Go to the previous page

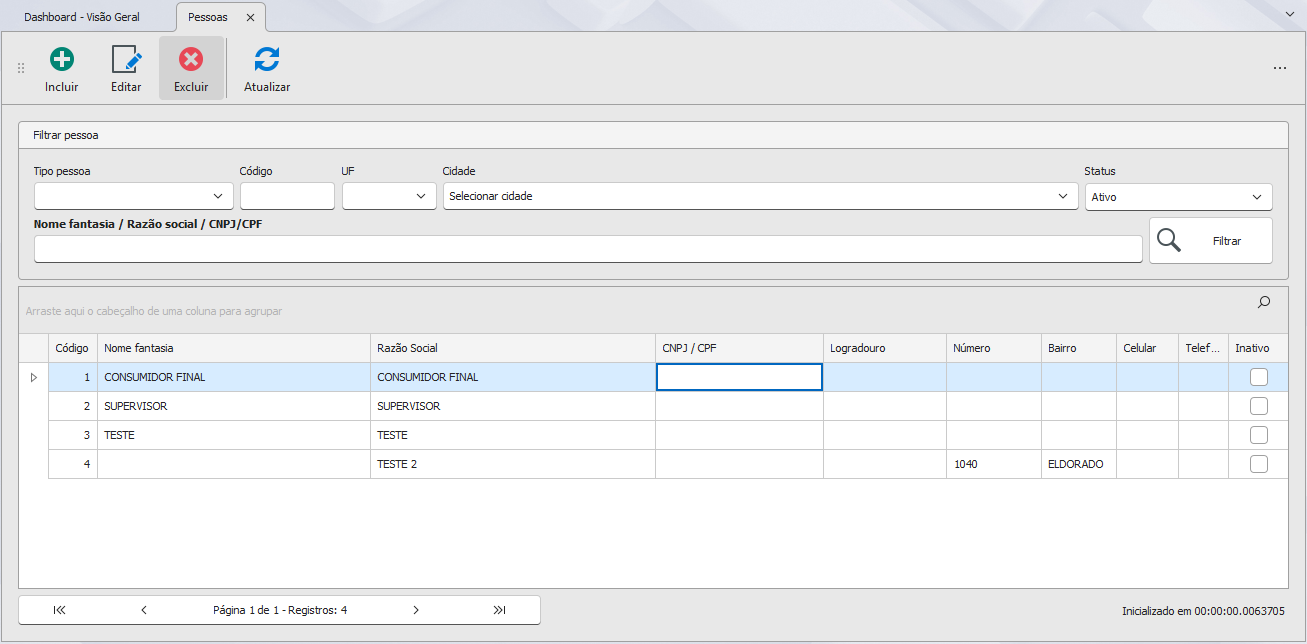click(144, 610)
